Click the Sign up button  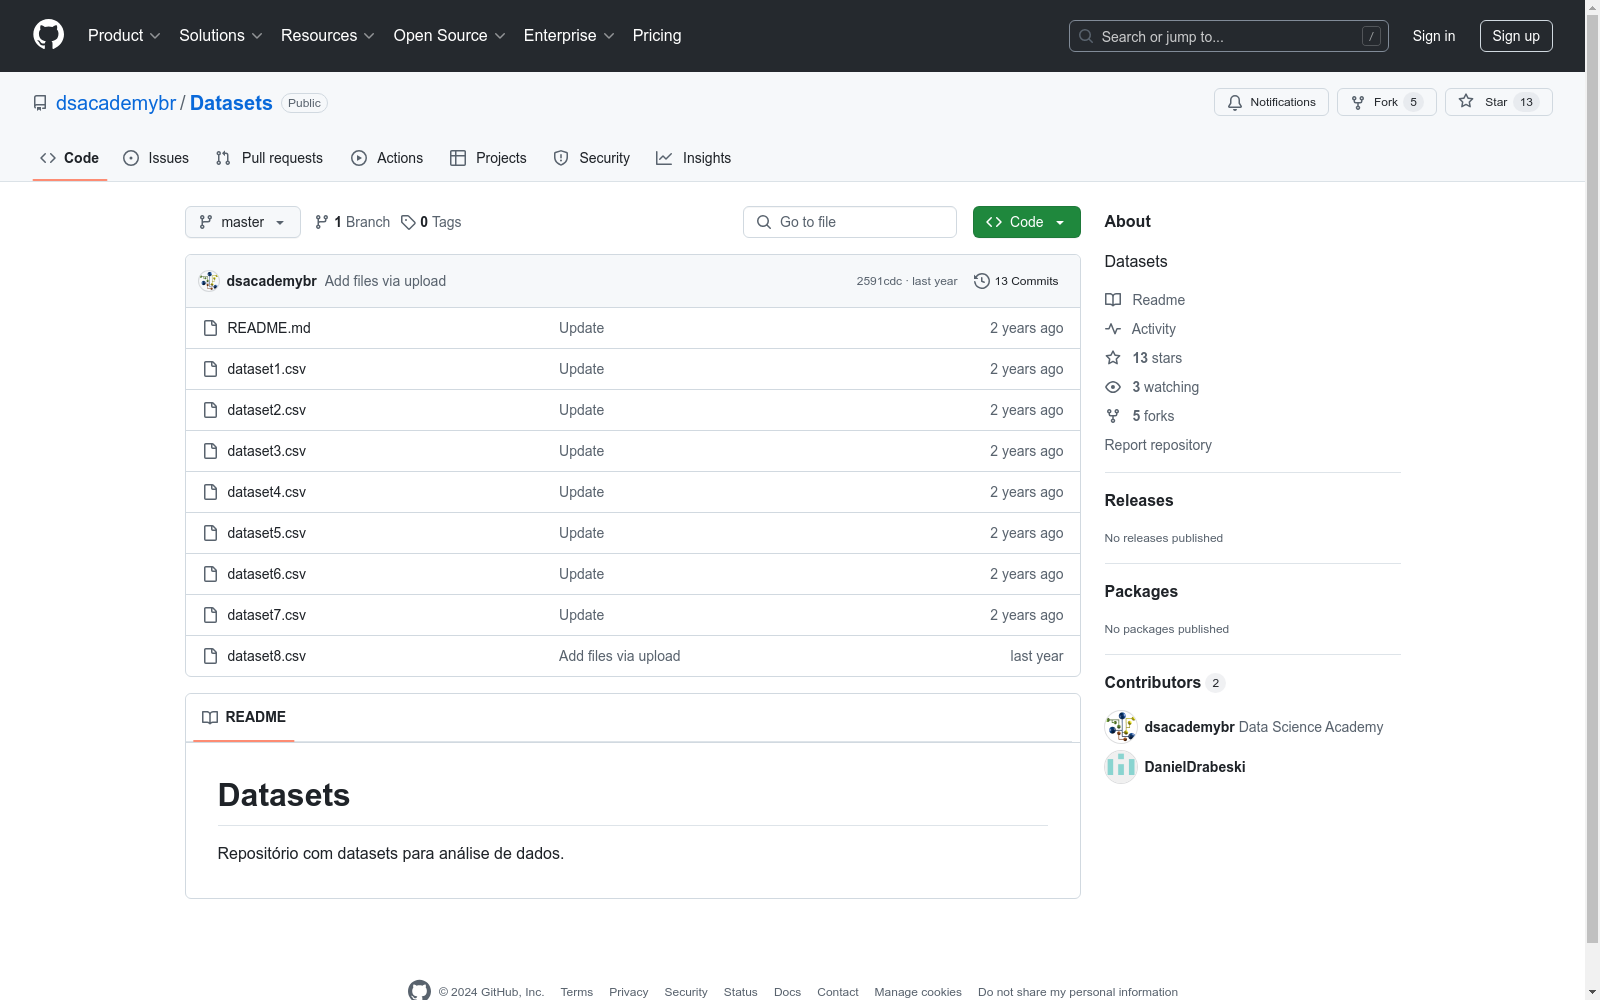(1516, 36)
